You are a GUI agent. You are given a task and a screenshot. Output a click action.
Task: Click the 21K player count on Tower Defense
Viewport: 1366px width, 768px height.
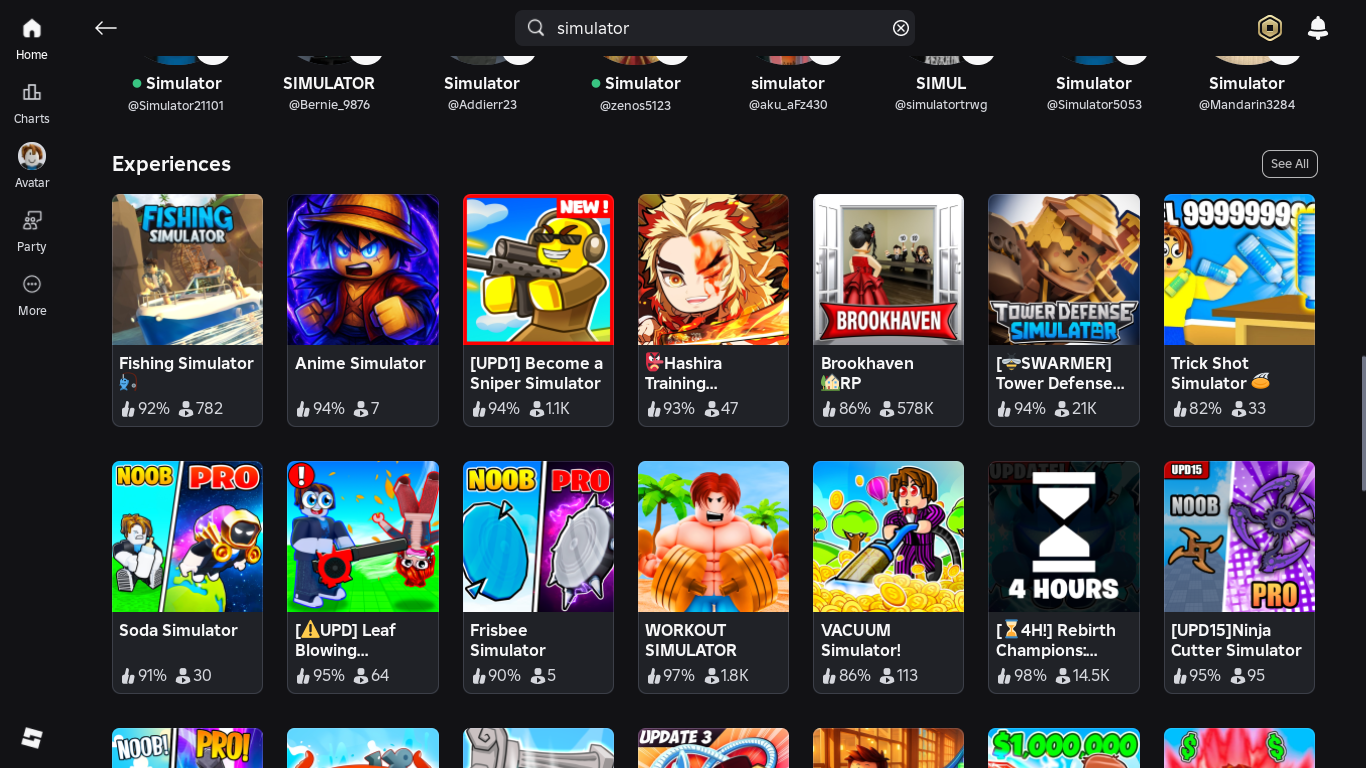pyautogui.click(x=1075, y=409)
